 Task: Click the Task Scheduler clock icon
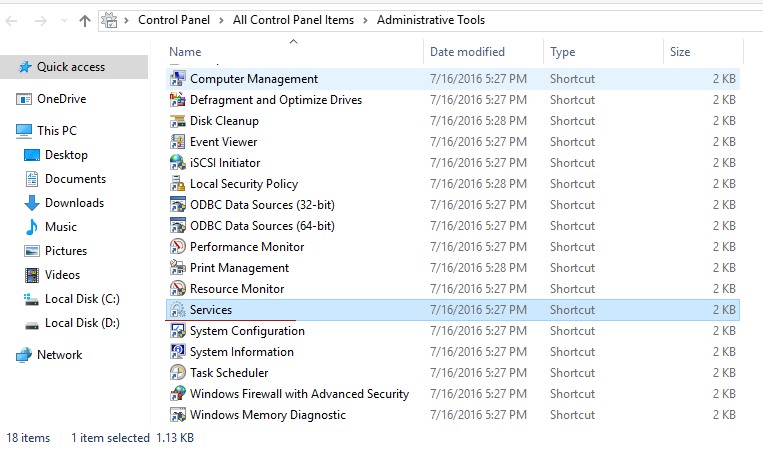coord(178,373)
